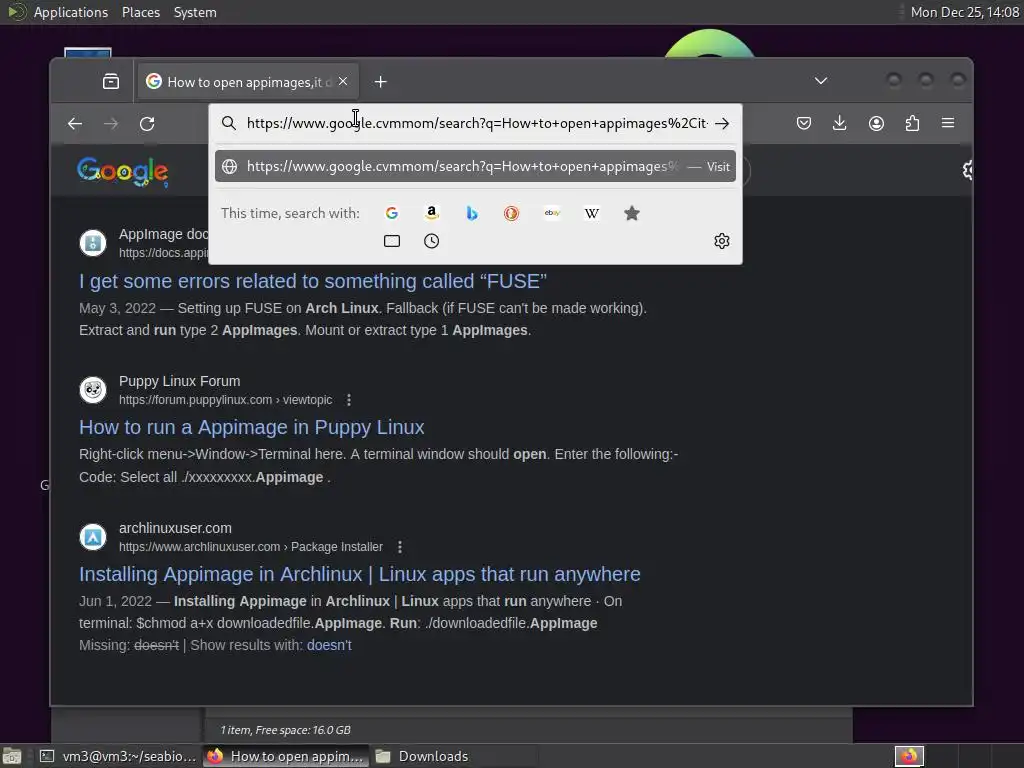Go forward one page
The height and width of the screenshot is (768, 1024).
111,123
